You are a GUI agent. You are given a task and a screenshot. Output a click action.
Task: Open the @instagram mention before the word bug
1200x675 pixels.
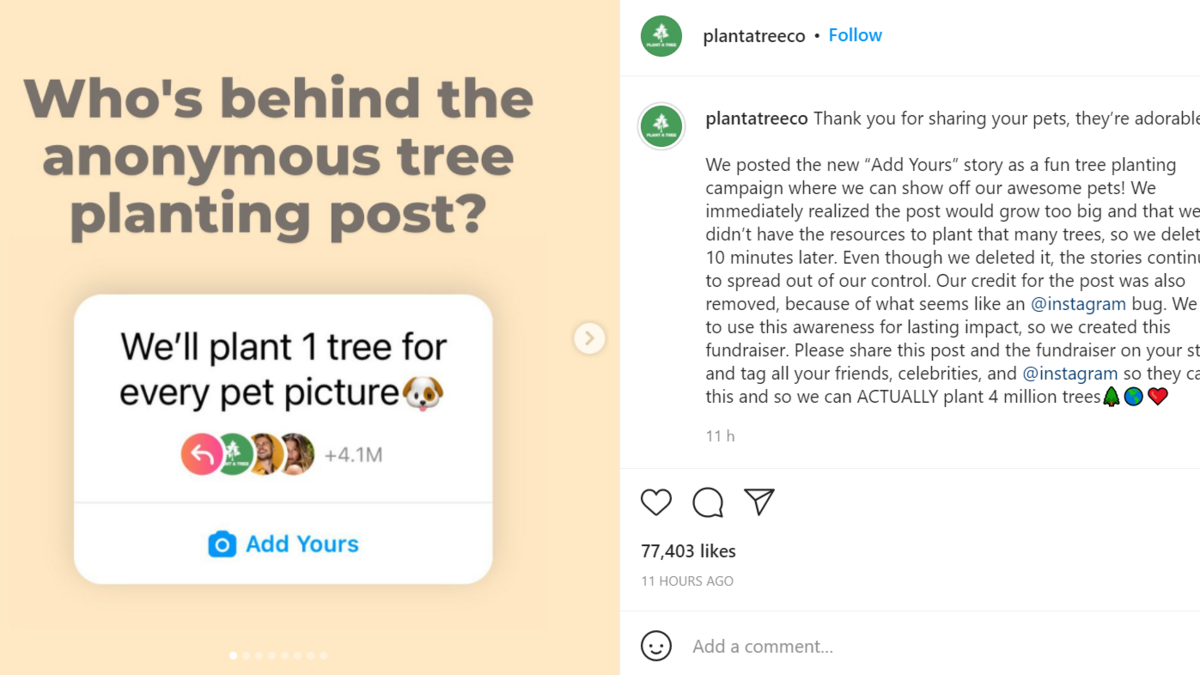click(x=1078, y=304)
